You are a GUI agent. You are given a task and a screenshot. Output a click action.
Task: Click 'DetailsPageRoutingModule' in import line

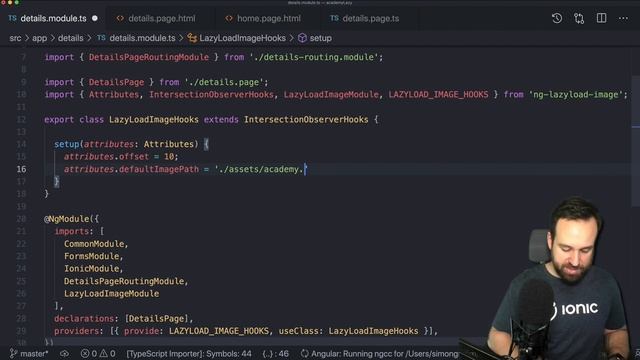coord(149,57)
